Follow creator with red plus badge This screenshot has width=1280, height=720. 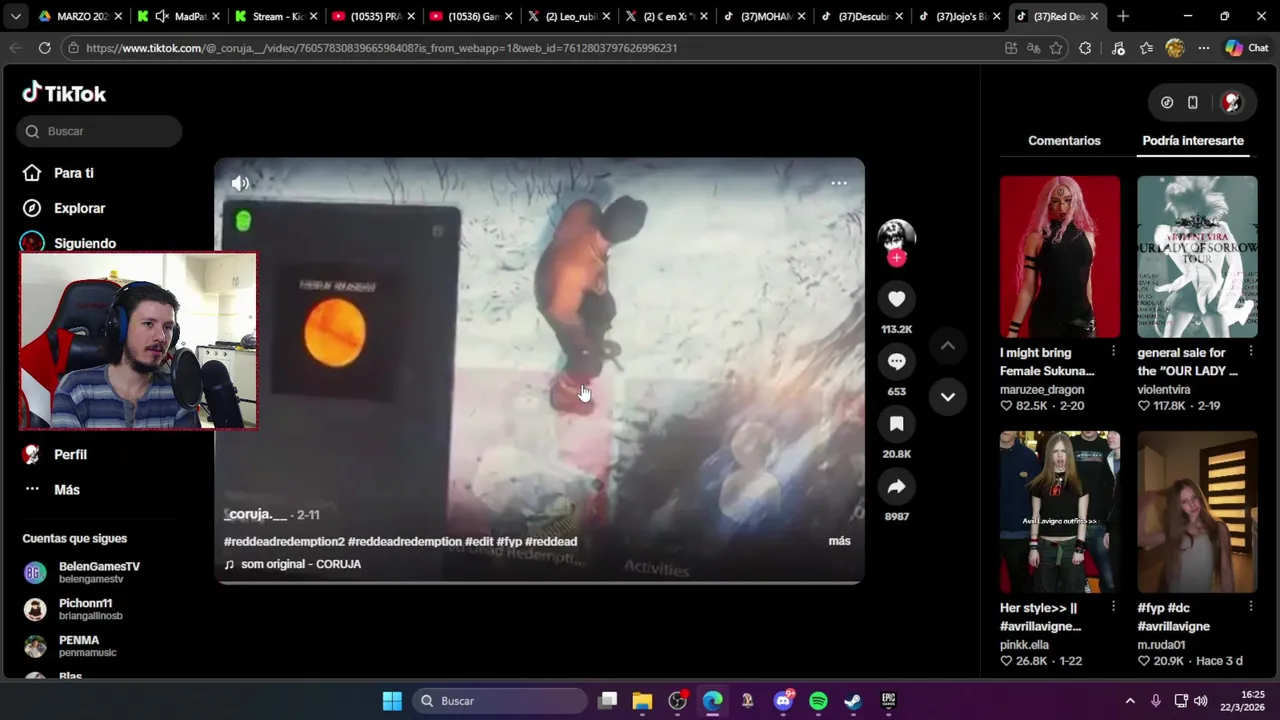897,258
